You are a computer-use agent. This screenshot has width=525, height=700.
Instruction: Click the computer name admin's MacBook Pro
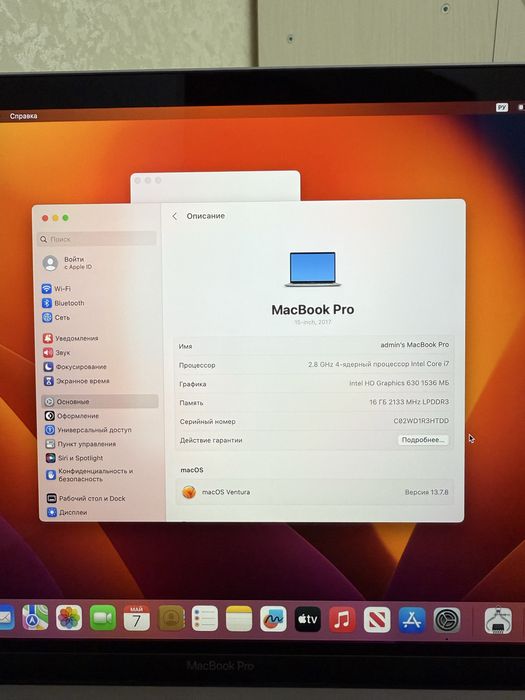pos(415,345)
